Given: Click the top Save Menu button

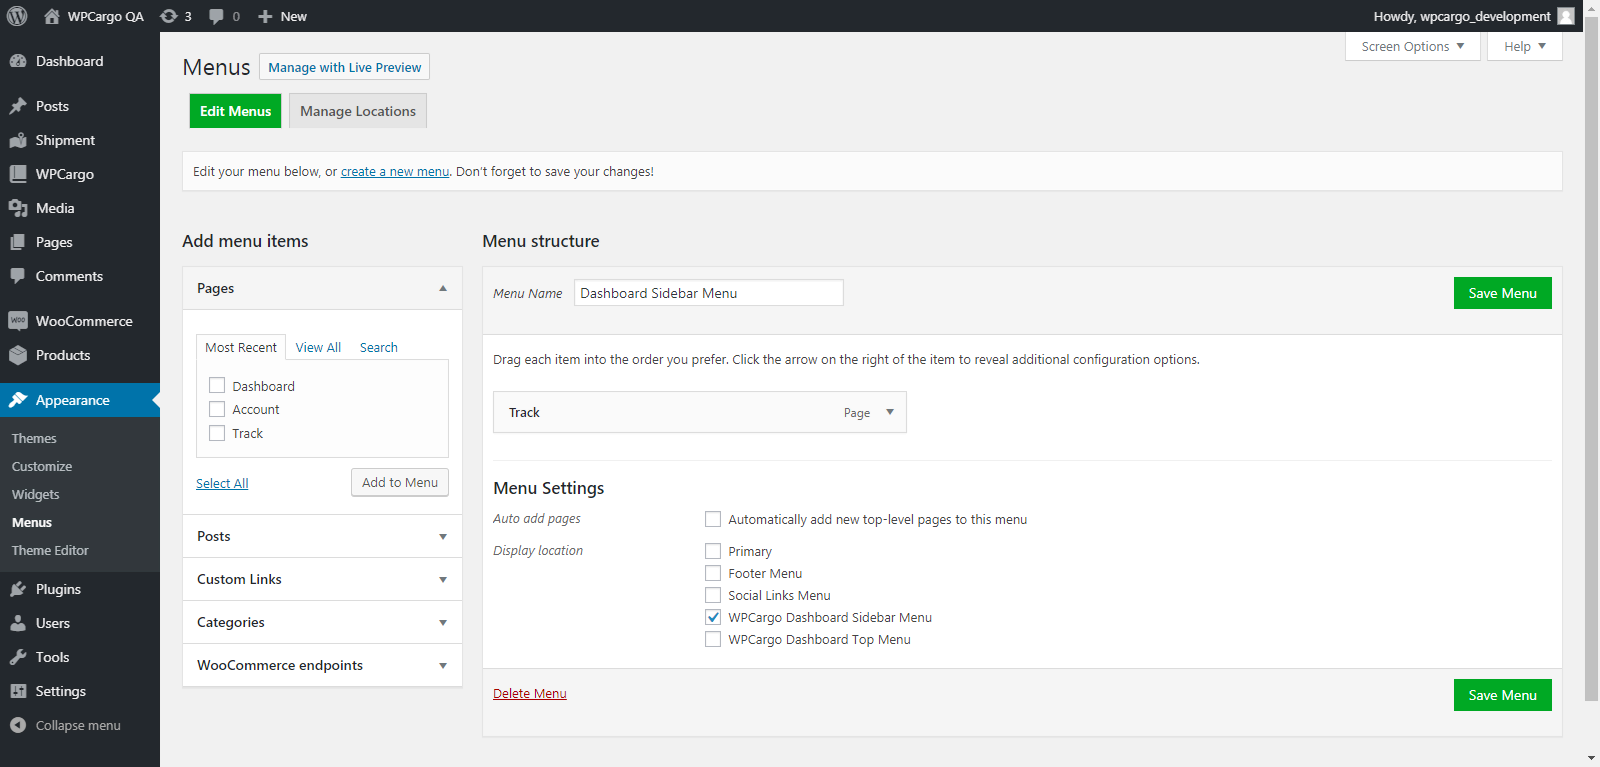Looking at the screenshot, I should (1502, 293).
